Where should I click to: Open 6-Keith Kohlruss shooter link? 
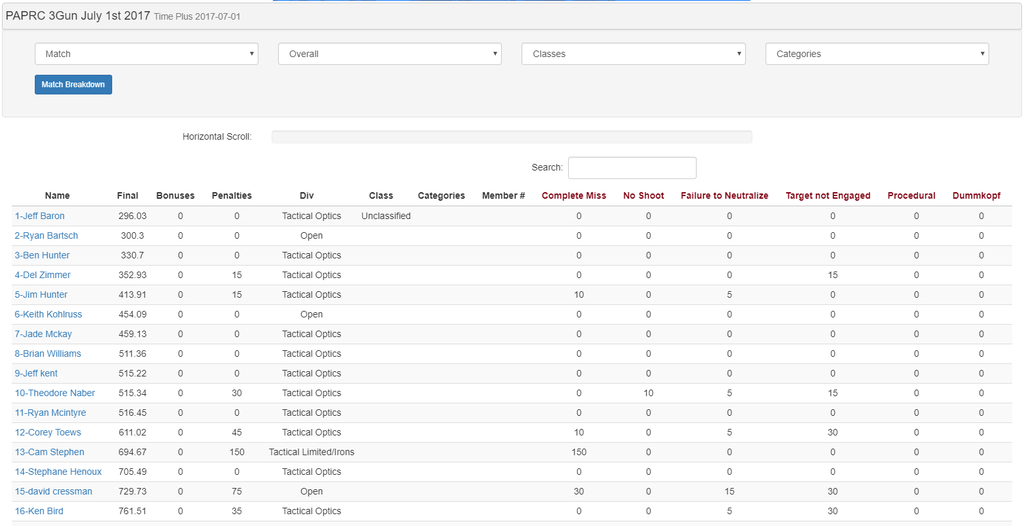tap(48, 314)
